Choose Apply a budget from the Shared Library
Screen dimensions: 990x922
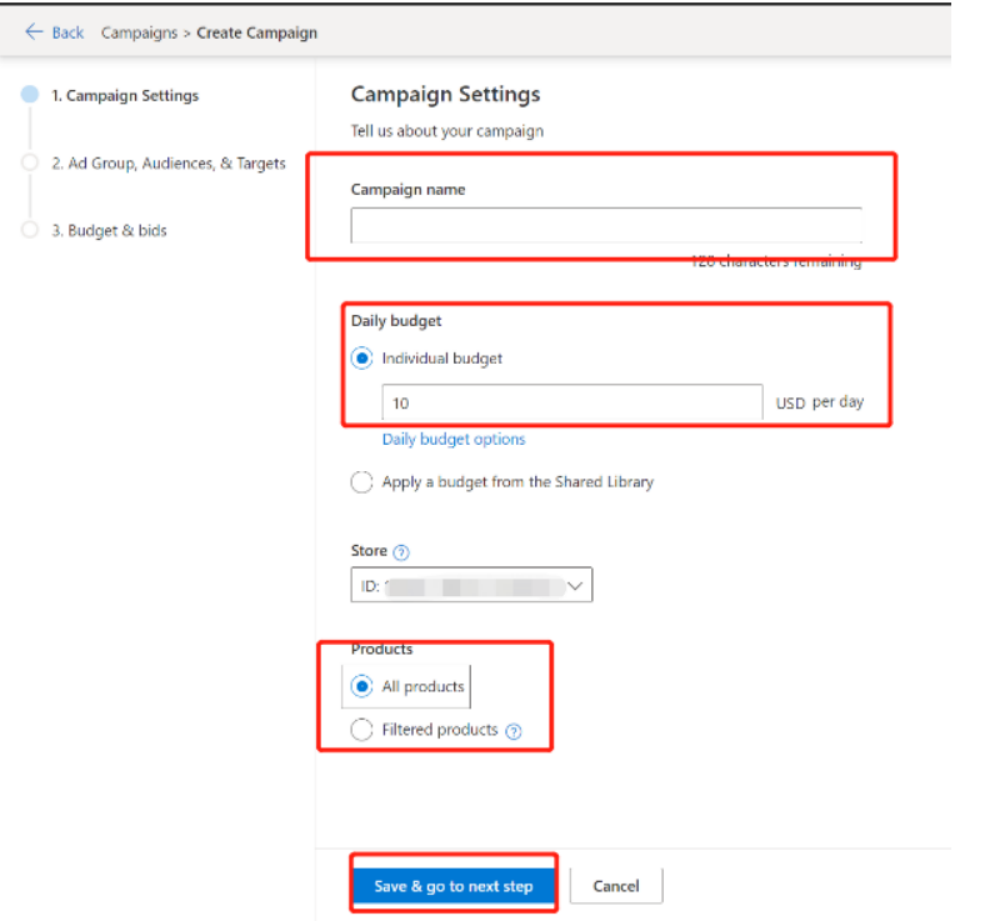362,482
